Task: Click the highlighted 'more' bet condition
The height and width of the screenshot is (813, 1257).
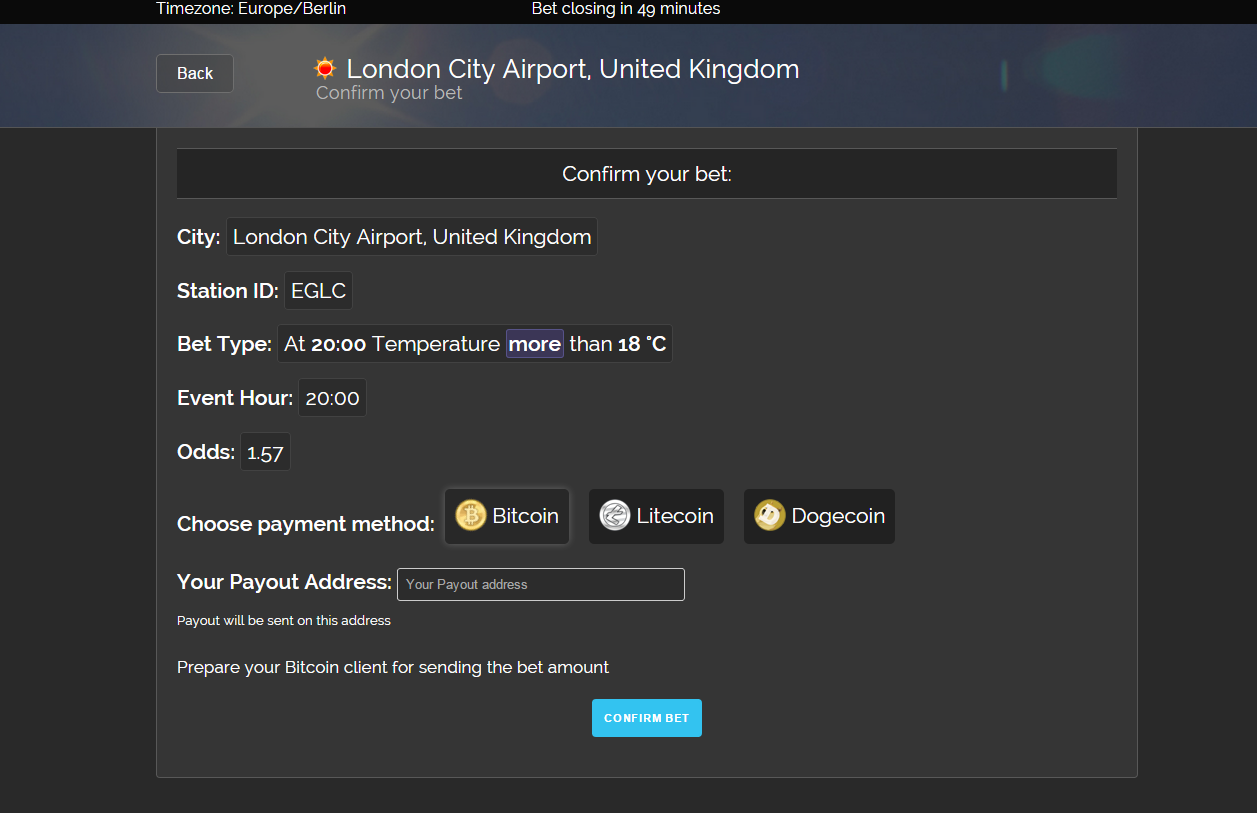Action: (535, 343)
